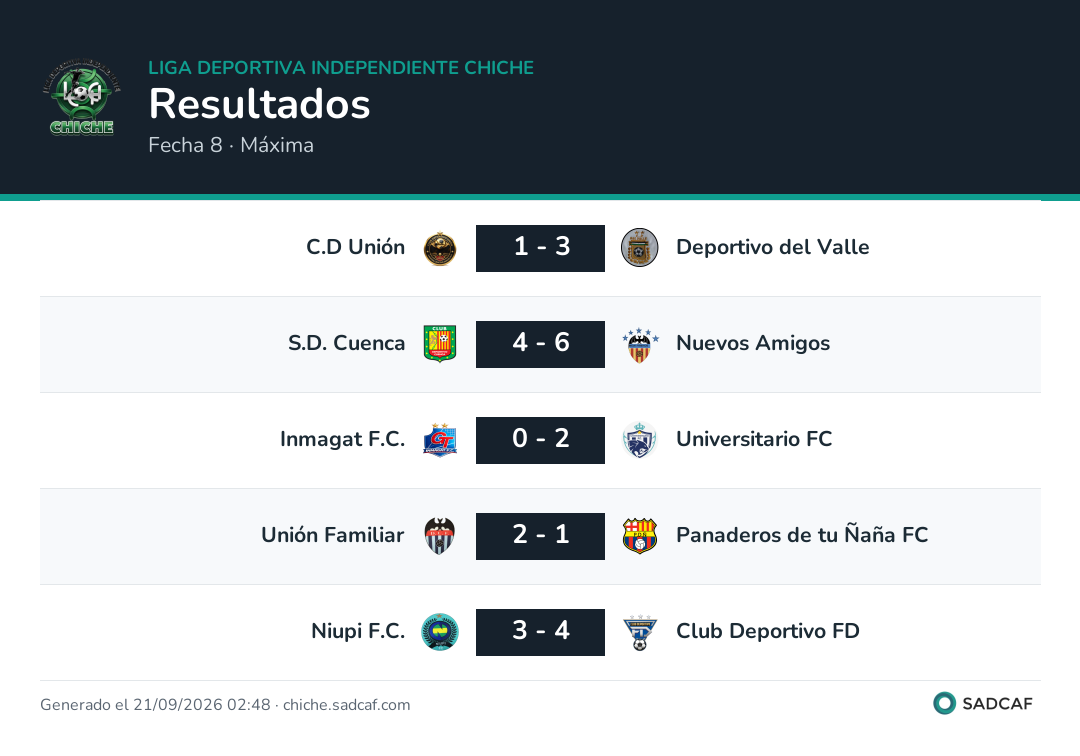Select the Panaderos de tu Ñaña FC name
The height and width of the screenshot is (756, 1080).
click(x=802, y=534)
